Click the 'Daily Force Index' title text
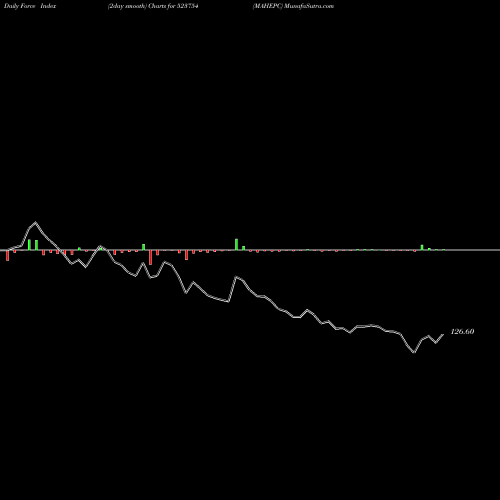The width and height of the screenshot is (500, 500). point(30,6)
